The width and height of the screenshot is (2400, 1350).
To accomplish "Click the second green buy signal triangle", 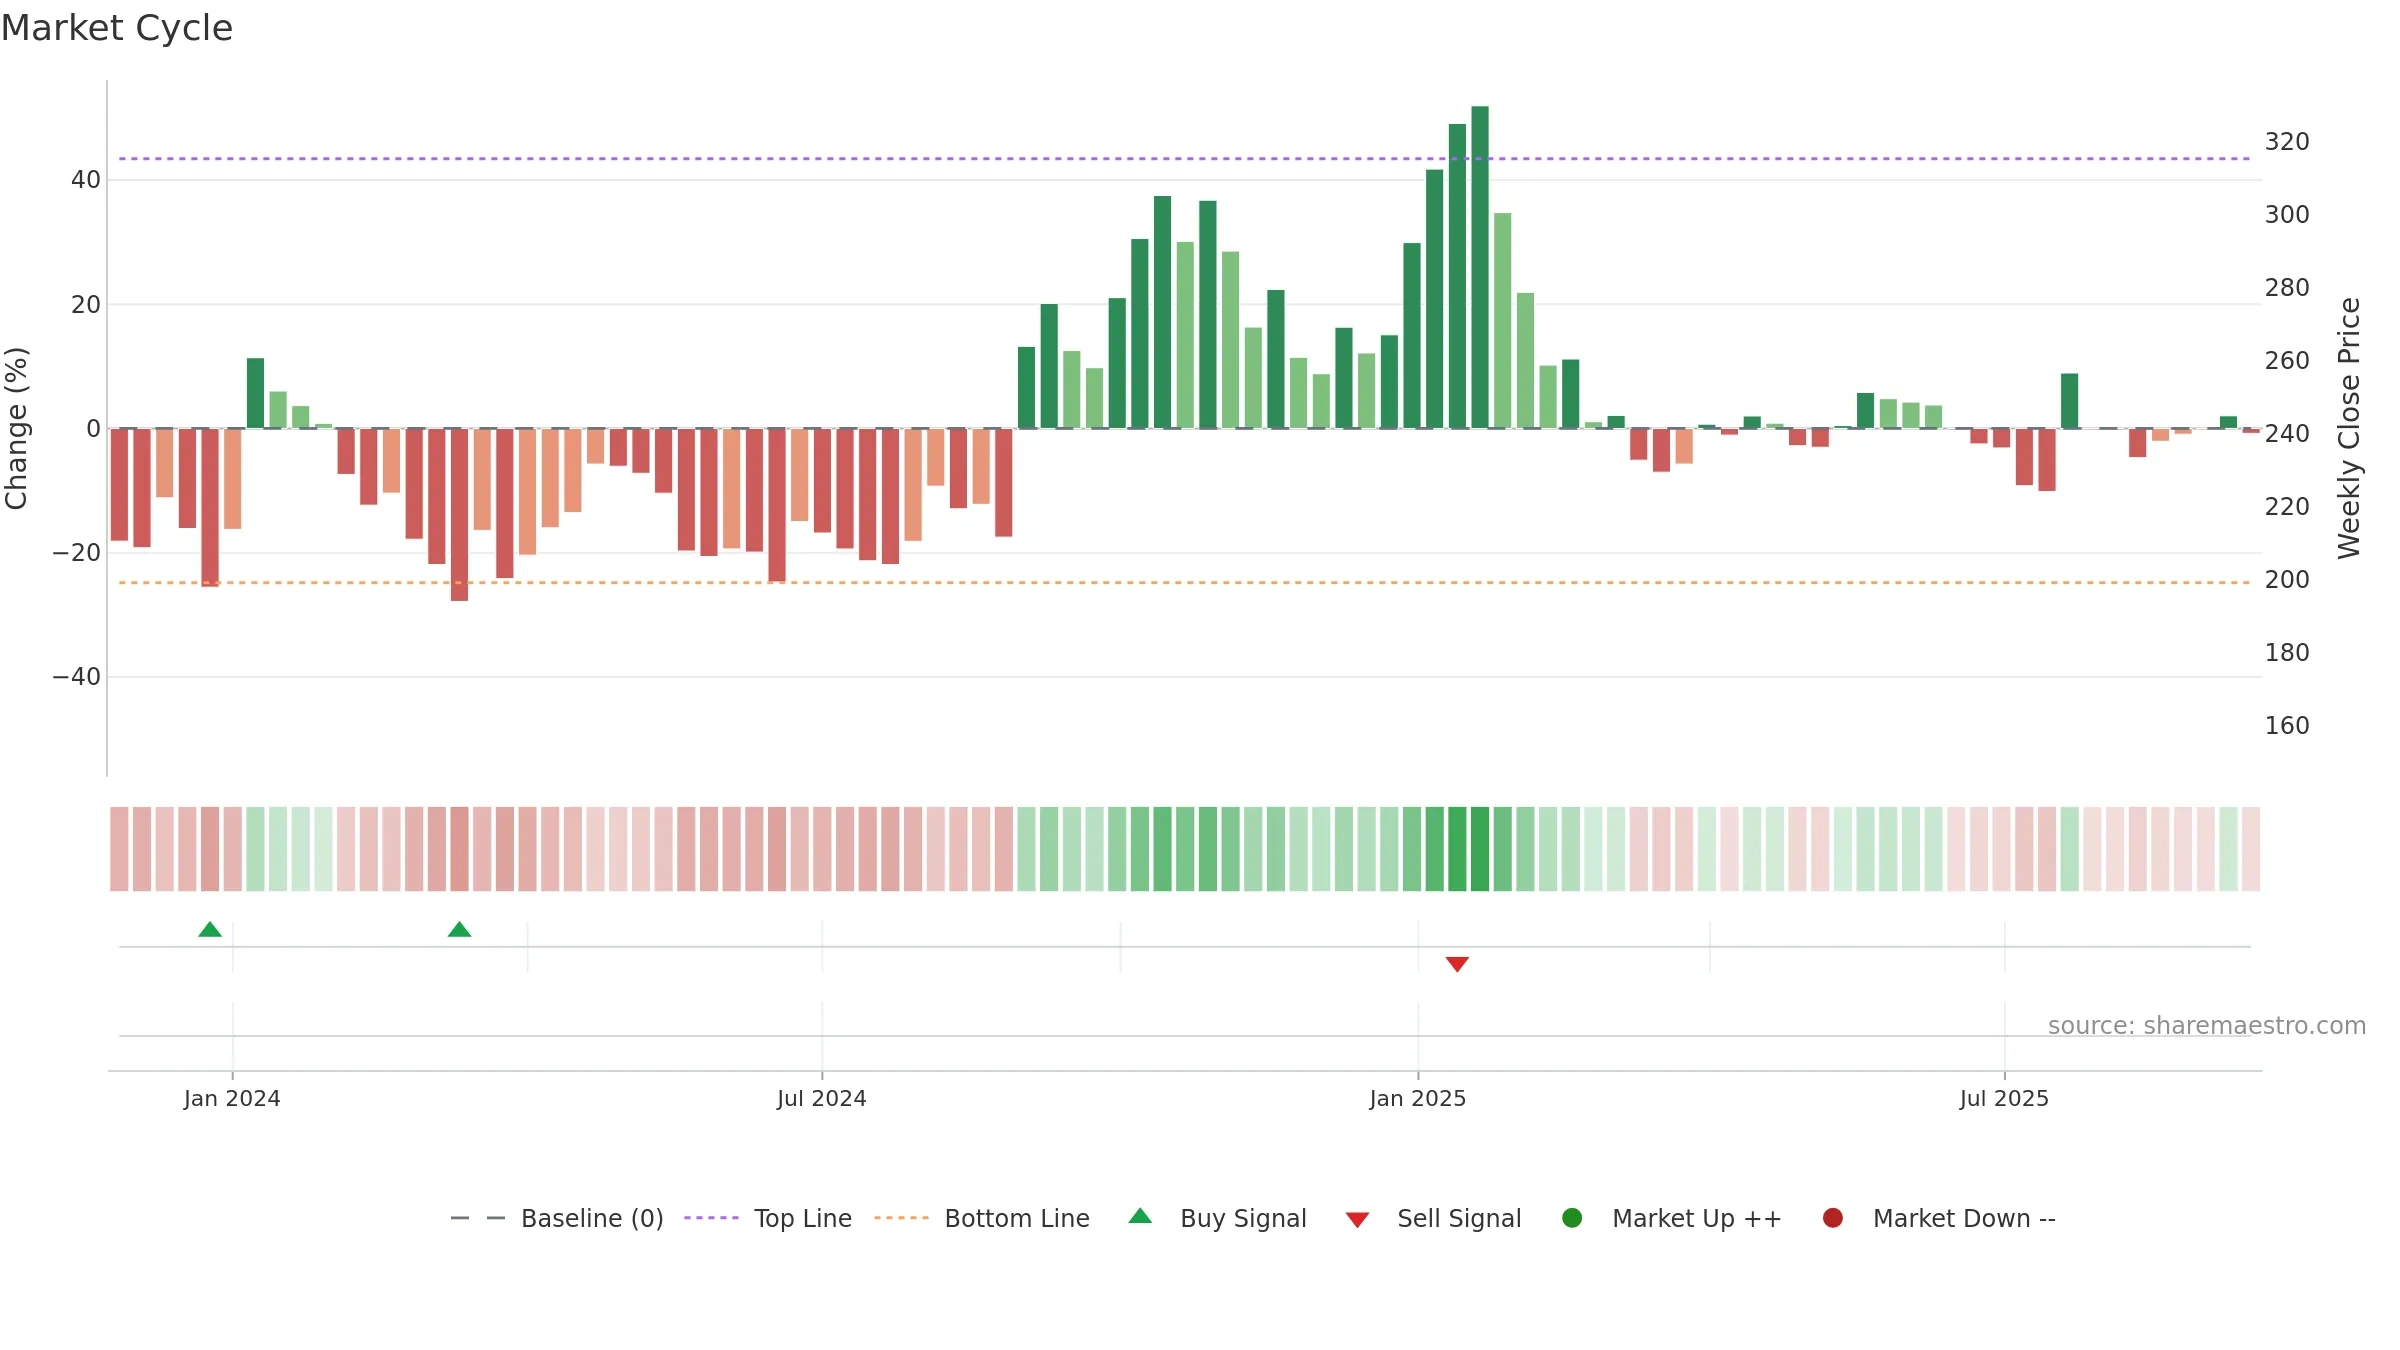I will (459, 929).
